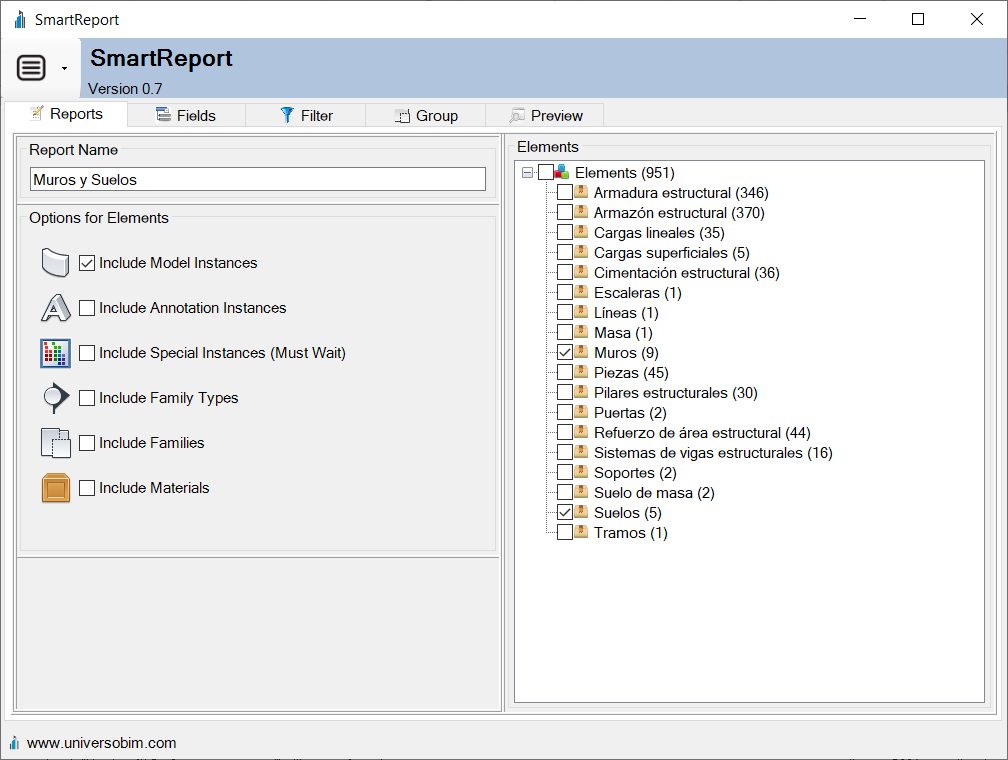Click the Pilares estructurales (30) category icon
This screenshot has width=1008, height=760.
581,392
